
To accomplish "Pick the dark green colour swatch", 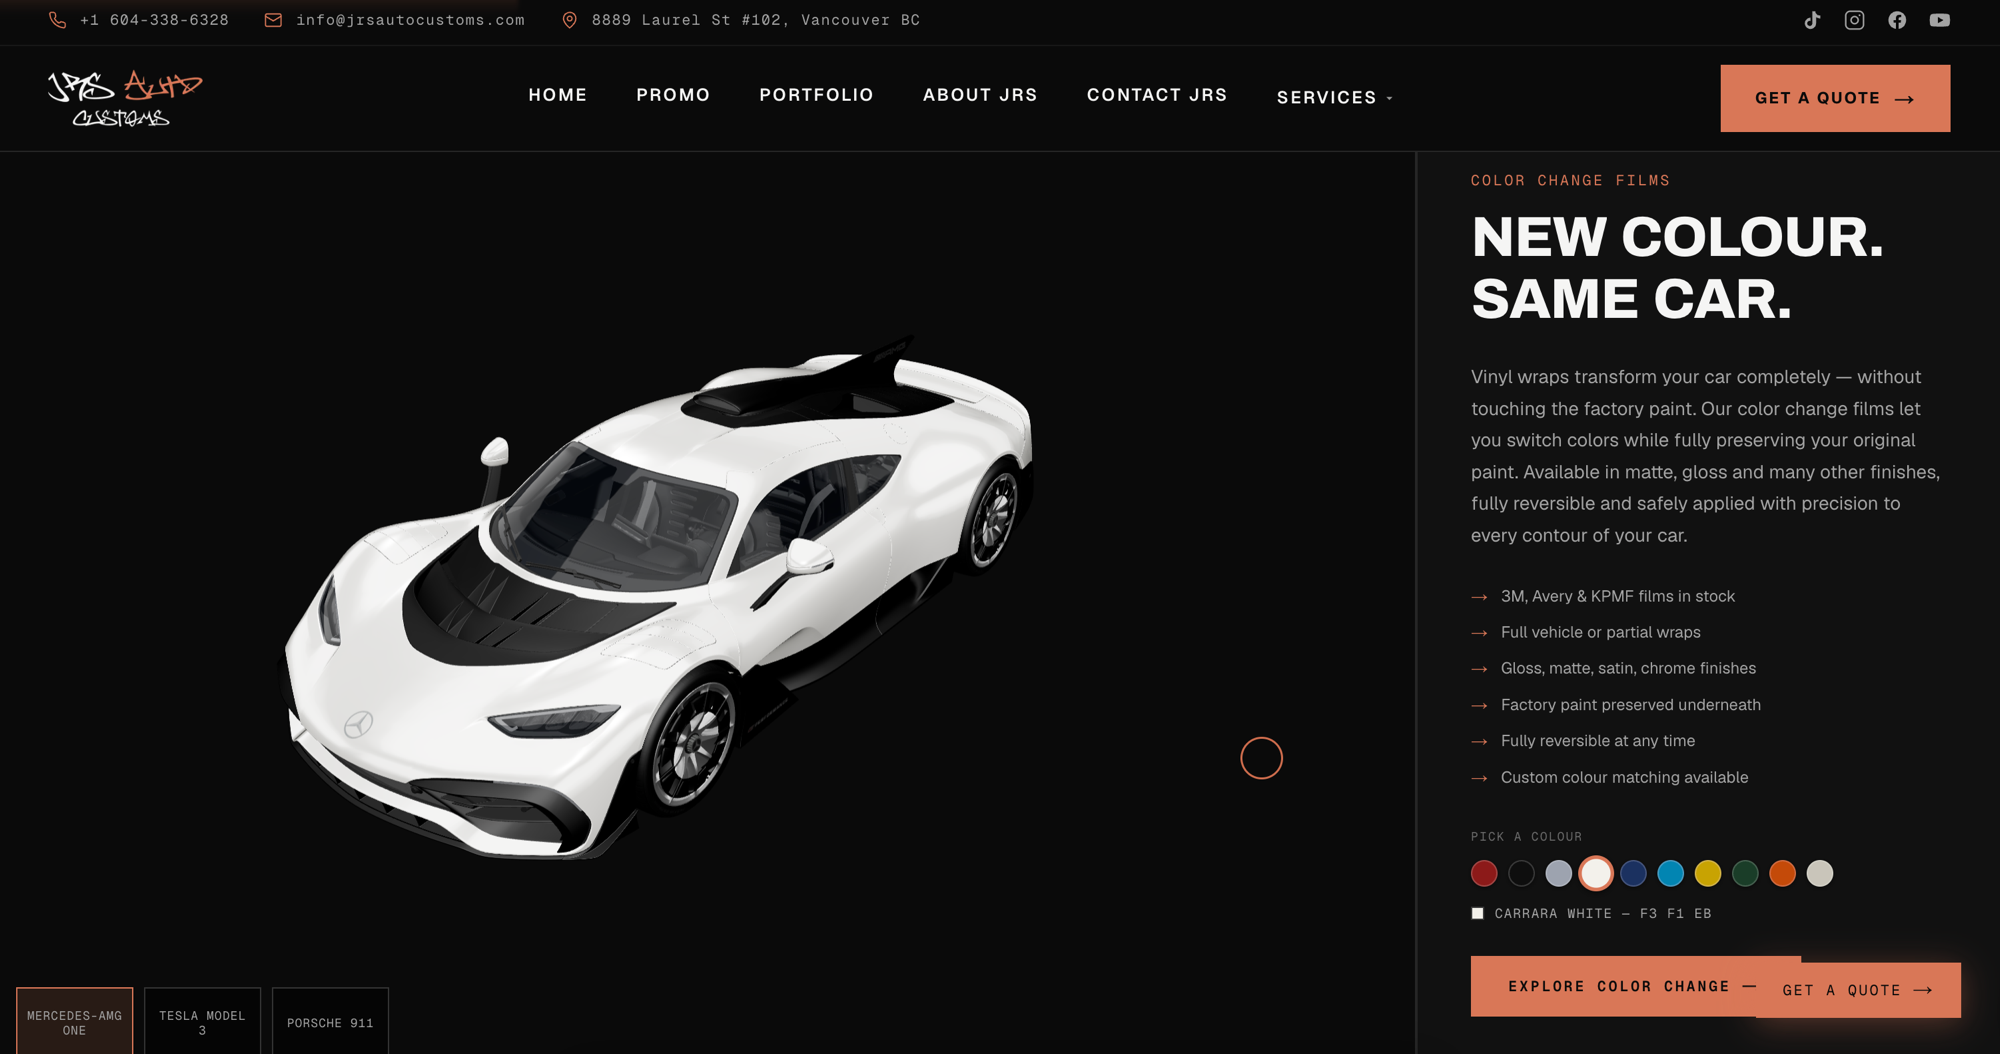I will tap(1745, 873).
